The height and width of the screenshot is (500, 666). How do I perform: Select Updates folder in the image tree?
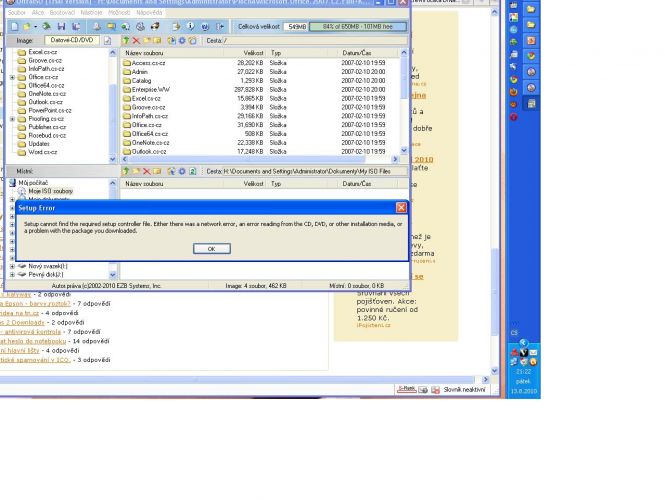click(x=39, y=144)
